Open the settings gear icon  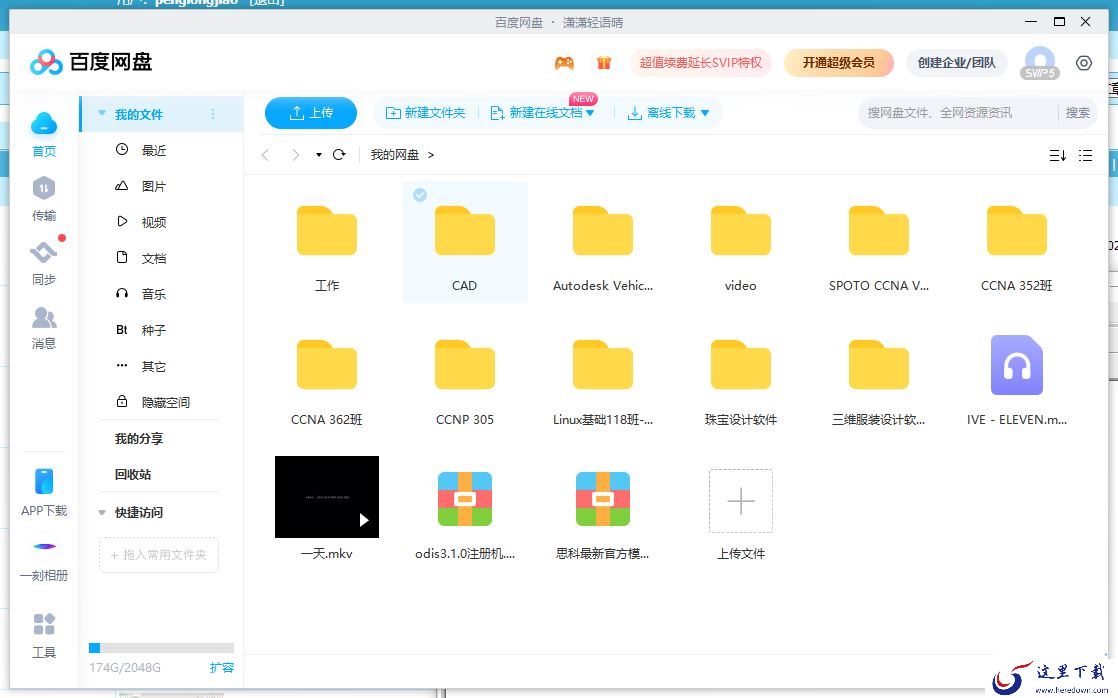pos(1084,63)
